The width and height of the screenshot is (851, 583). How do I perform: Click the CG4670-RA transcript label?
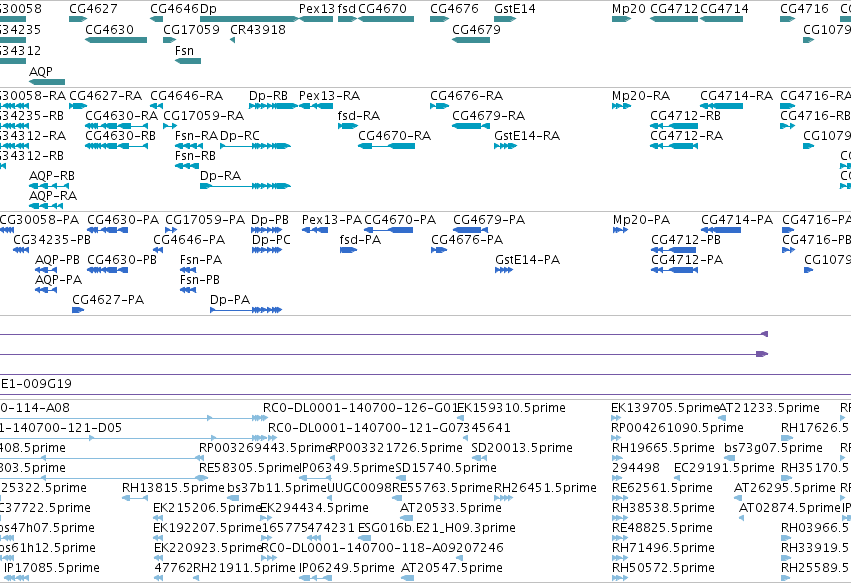[395, 136]
